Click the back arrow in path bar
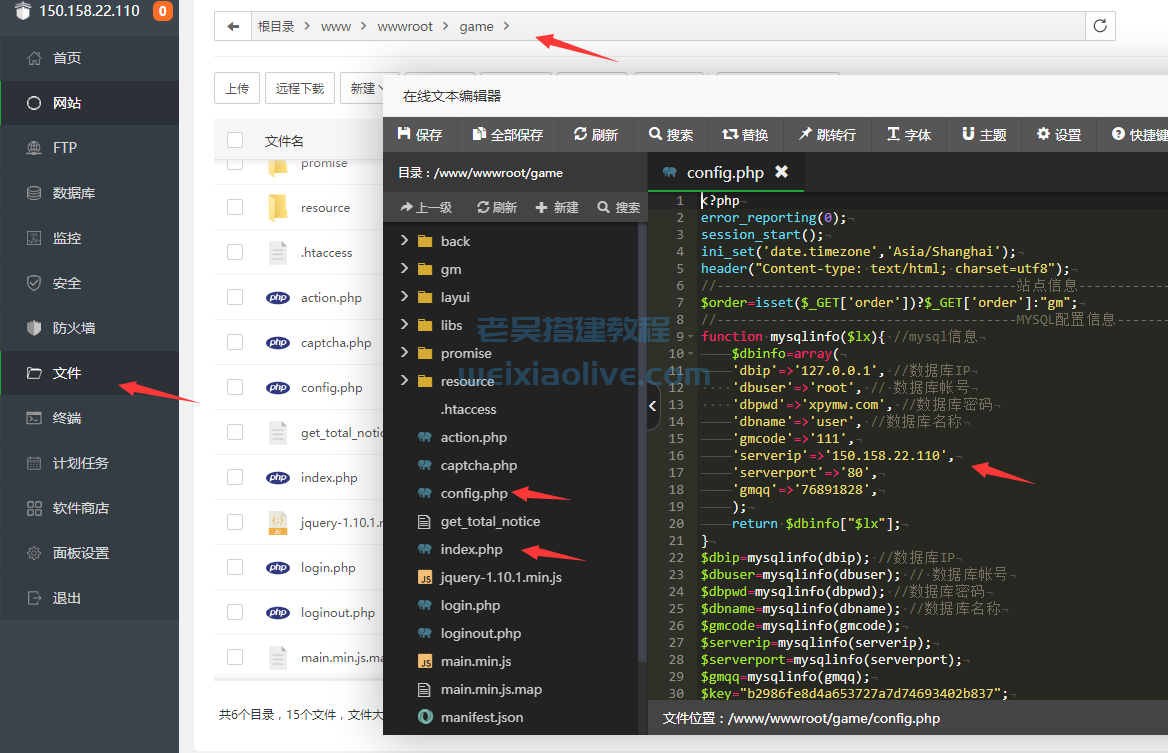This screenshot has width=1168, height=753. click(233, 26)
